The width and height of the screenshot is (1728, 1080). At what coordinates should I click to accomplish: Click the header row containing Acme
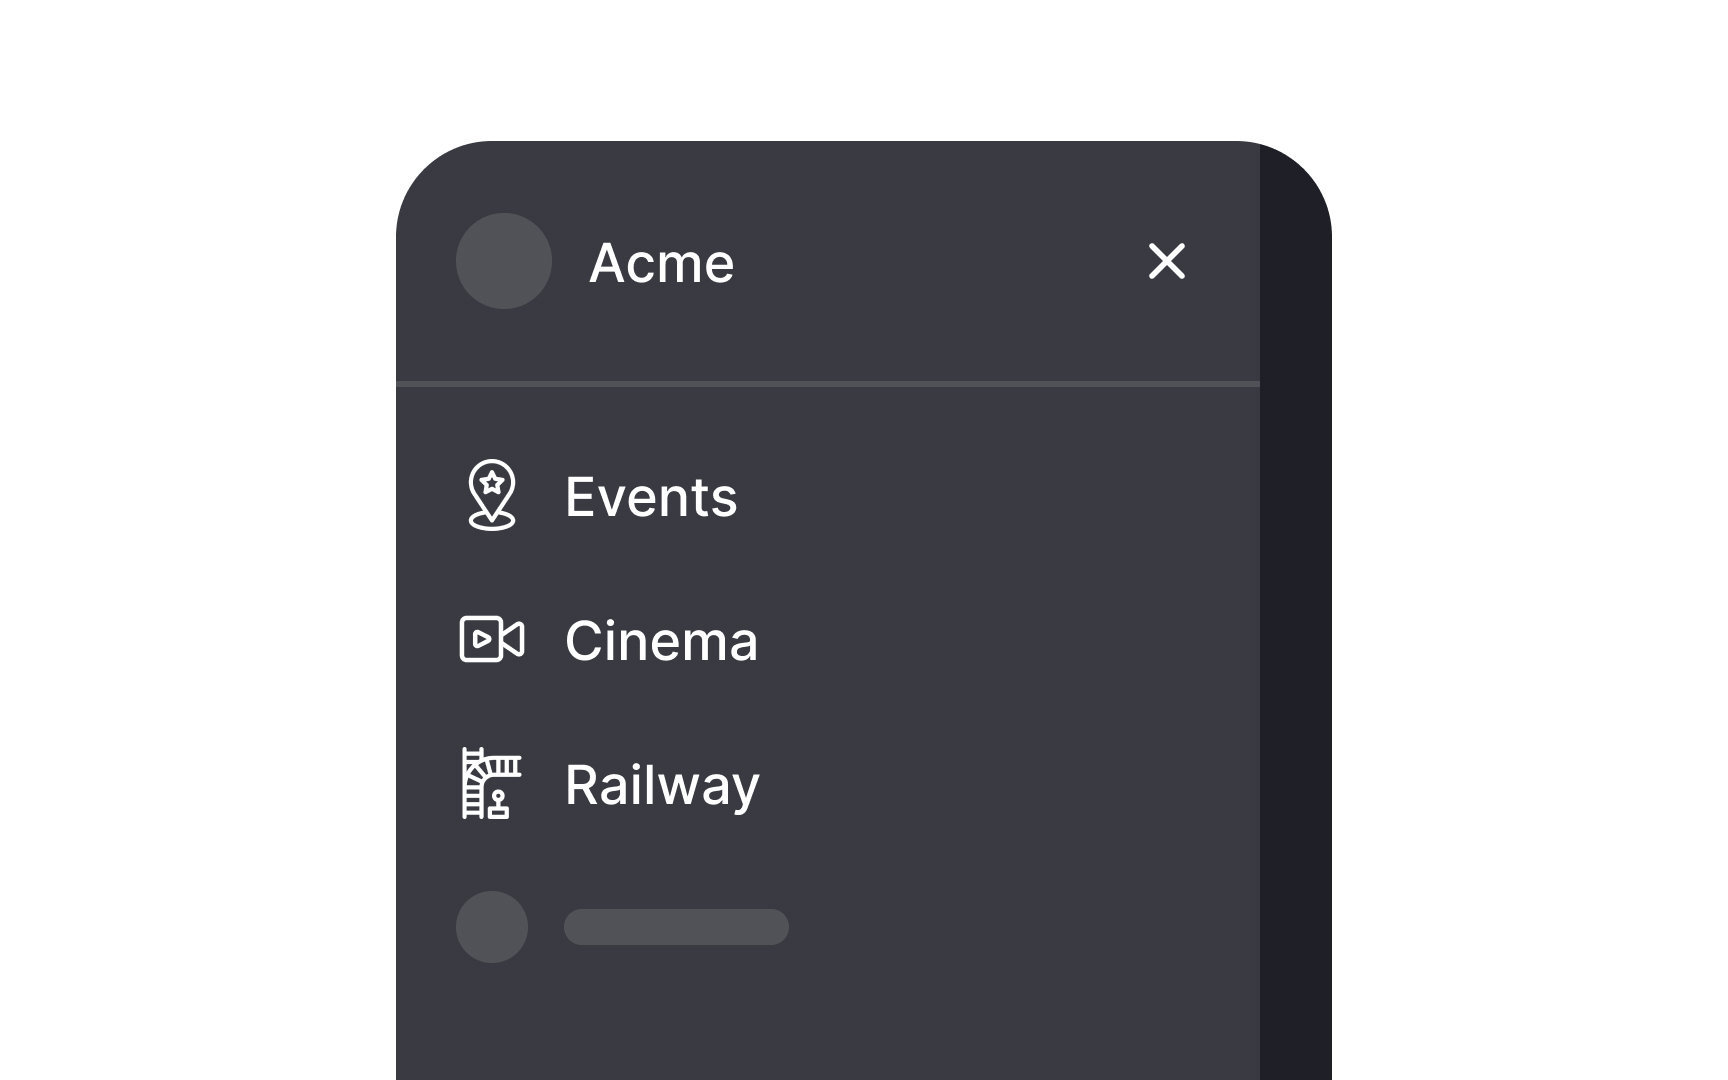[830, 262]
